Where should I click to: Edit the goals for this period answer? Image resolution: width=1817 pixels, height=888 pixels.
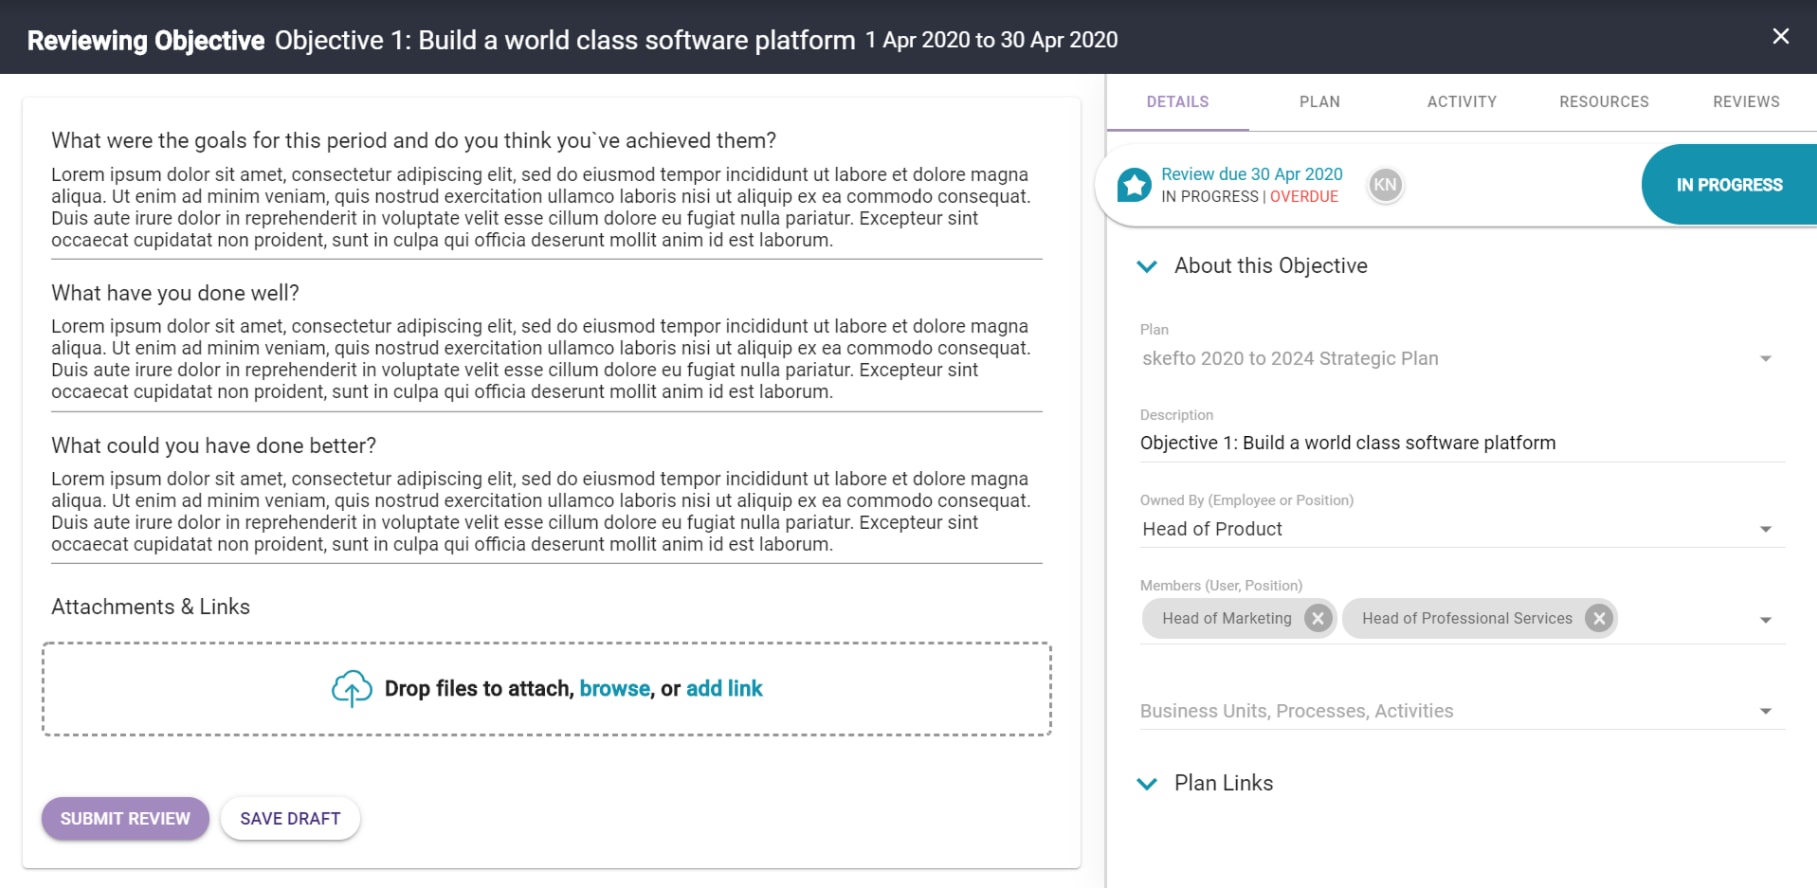pos(546,207)
